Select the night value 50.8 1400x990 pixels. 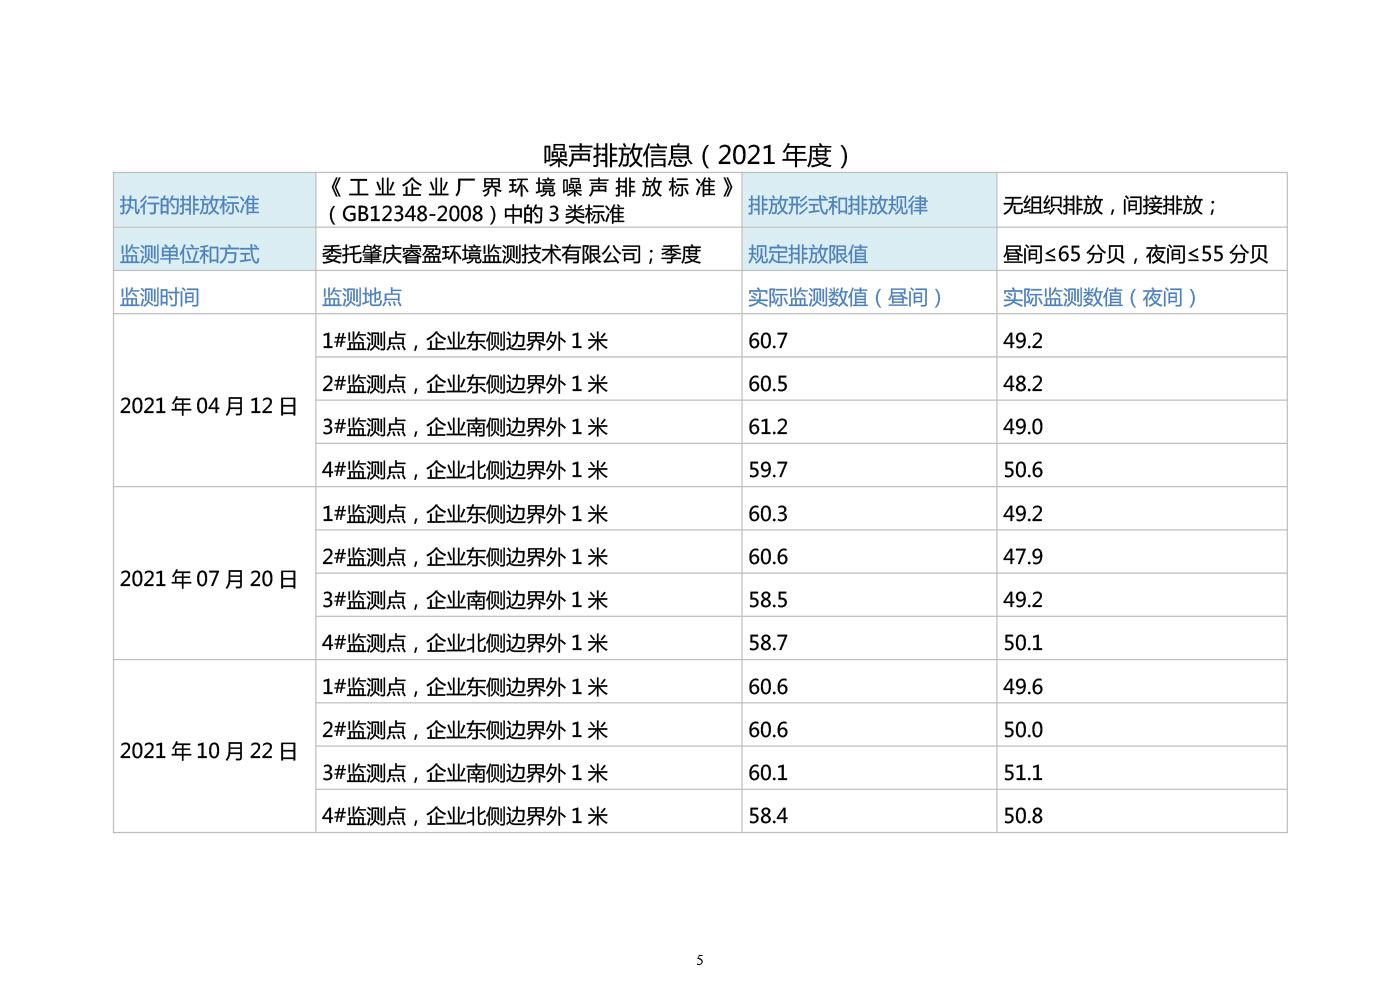[x=1142, y=811]
